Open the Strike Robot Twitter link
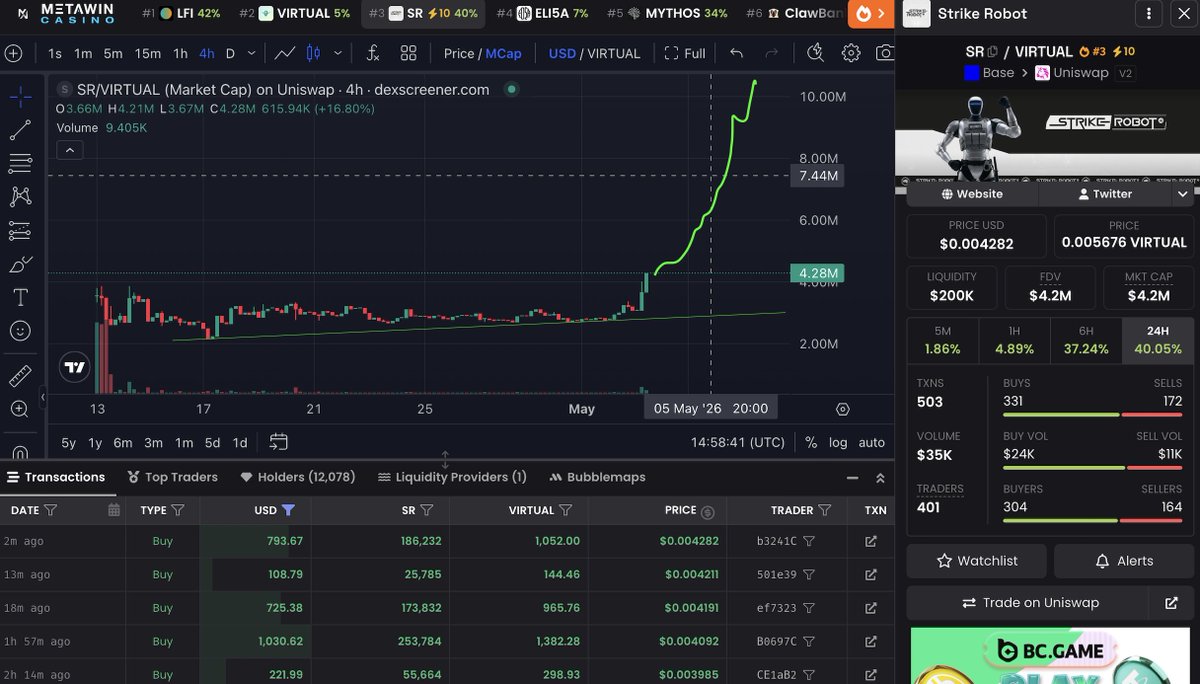The width and height of the screenshot is (1200, 684). coord(1104,194)
